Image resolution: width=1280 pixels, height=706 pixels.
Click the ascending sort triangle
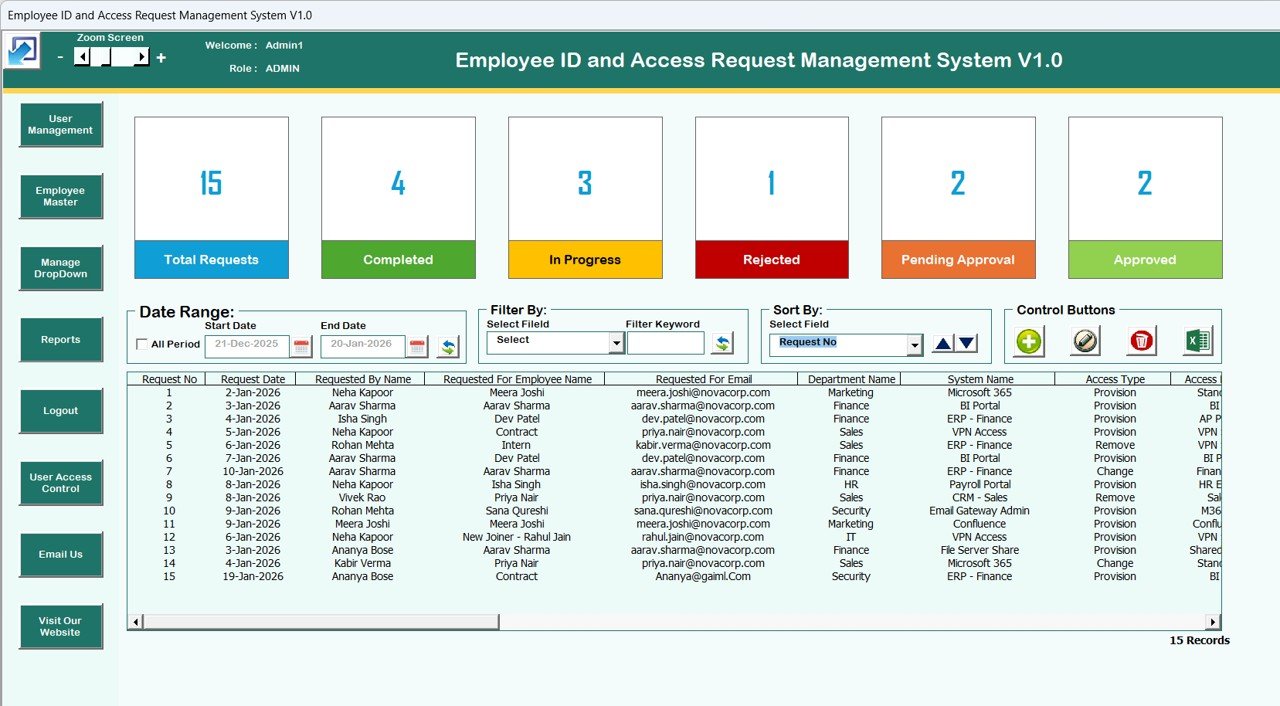tap(940, 343)
